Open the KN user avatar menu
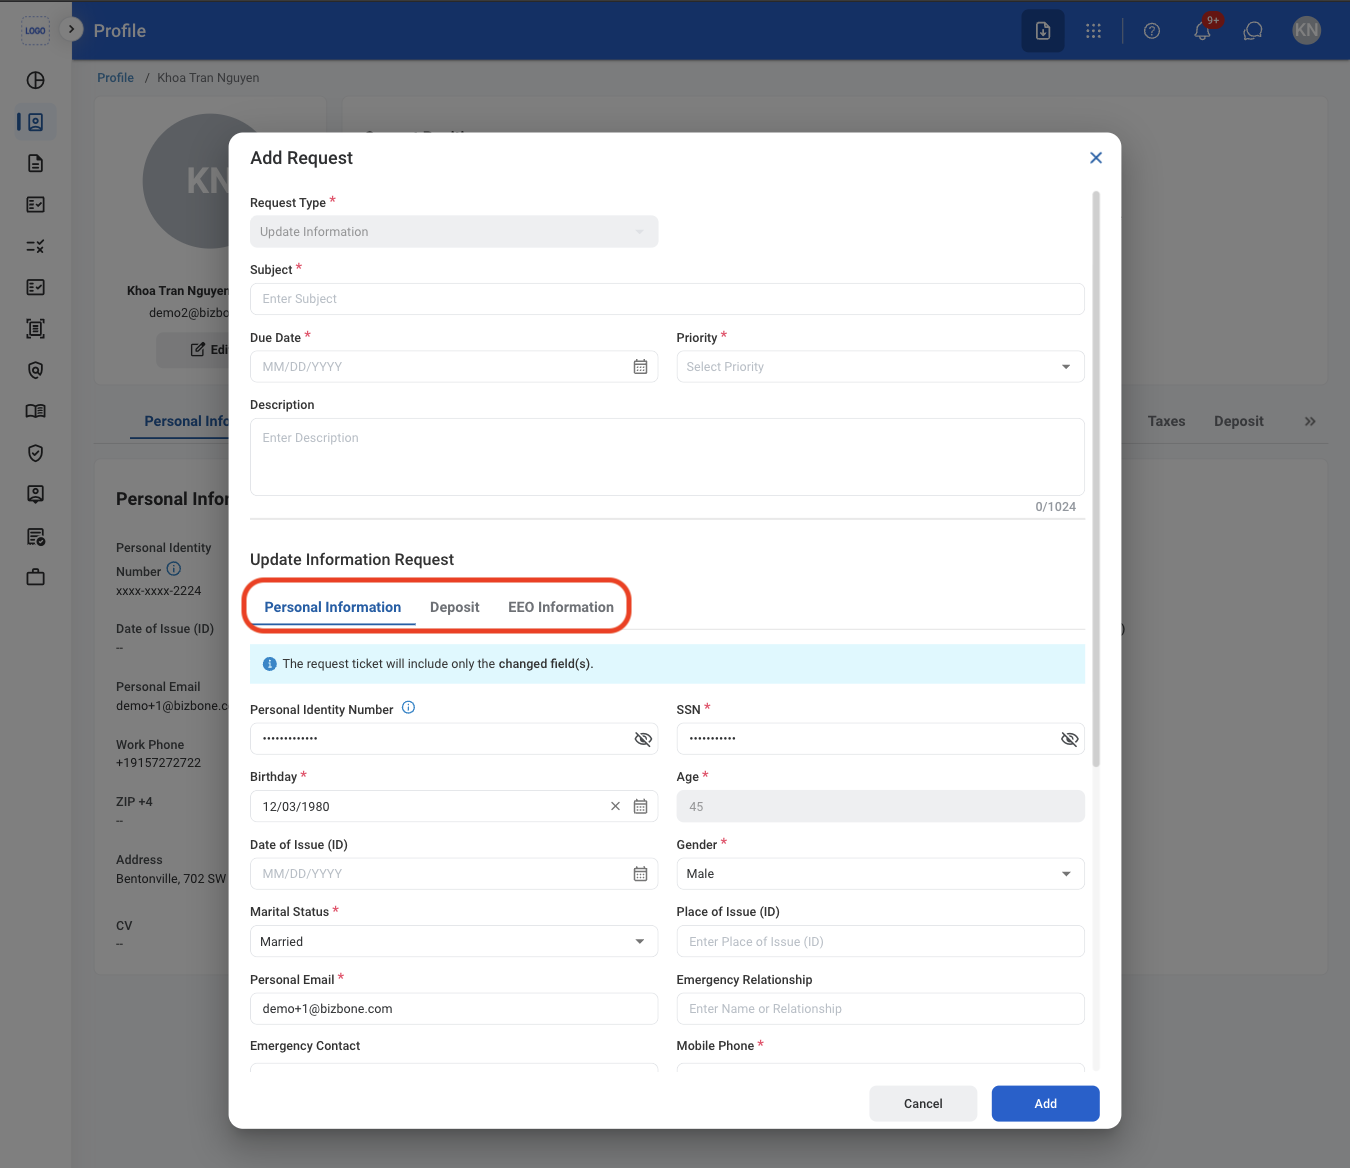The image size is (1350, 1168). pyautogui.click(x=1307, y=31)
